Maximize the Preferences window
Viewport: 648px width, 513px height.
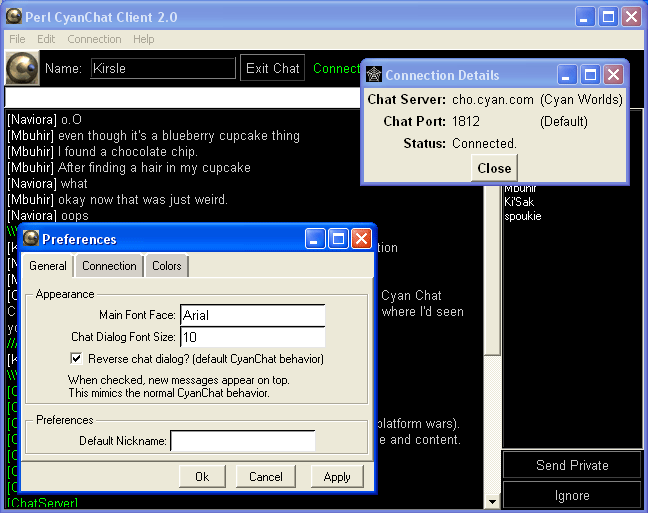coord(338,239)
